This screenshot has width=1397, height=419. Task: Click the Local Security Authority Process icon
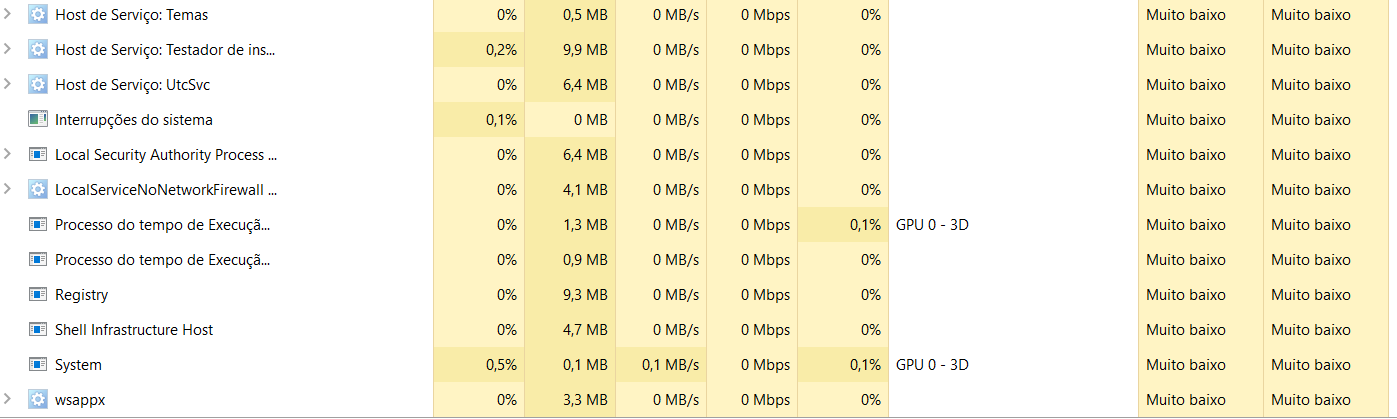pyautogui.click(x=38, y=155)
